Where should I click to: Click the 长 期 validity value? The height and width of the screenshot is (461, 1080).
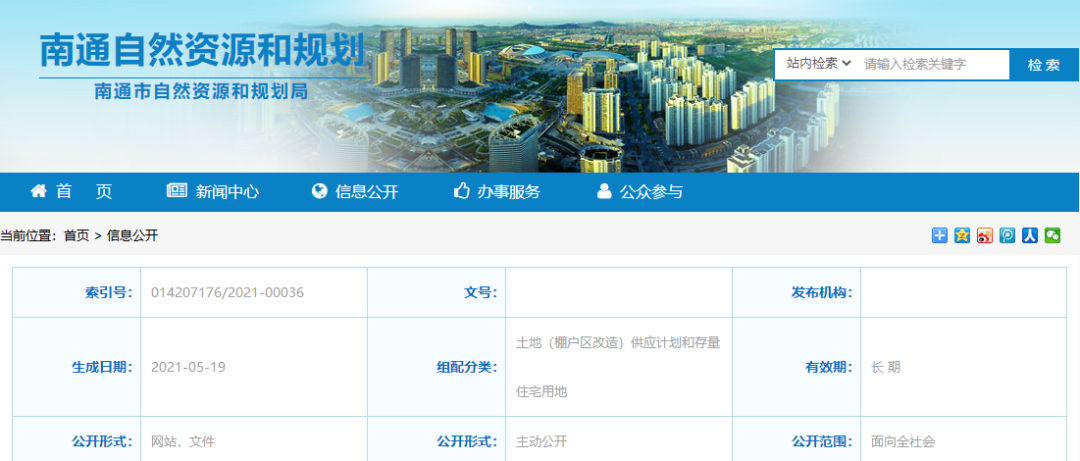coord(885,367)
